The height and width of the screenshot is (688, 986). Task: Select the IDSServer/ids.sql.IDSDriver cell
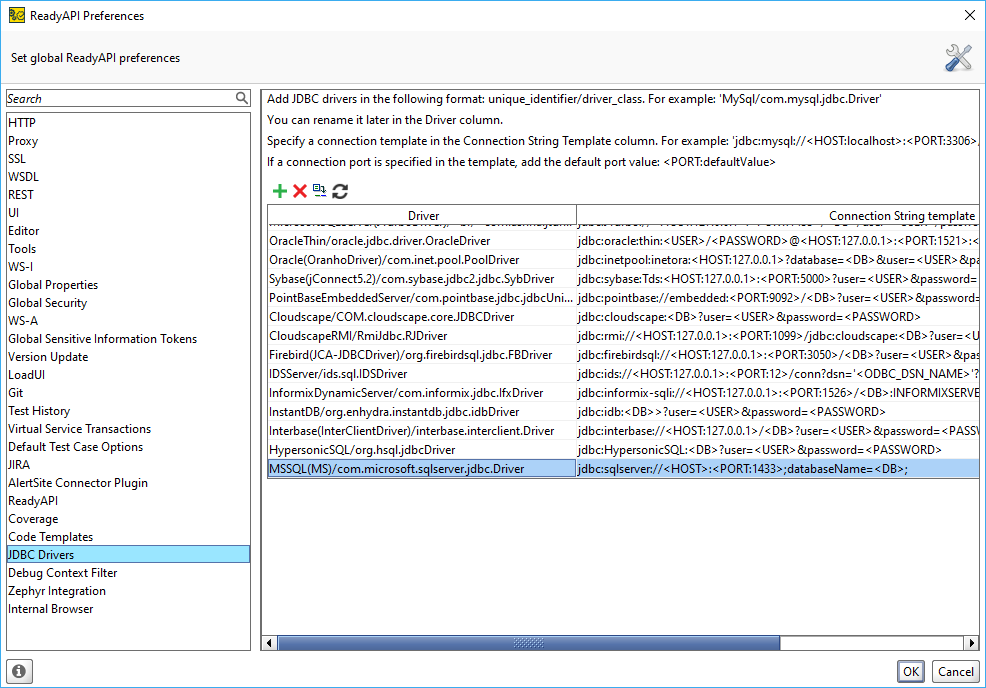pos(422,374)
